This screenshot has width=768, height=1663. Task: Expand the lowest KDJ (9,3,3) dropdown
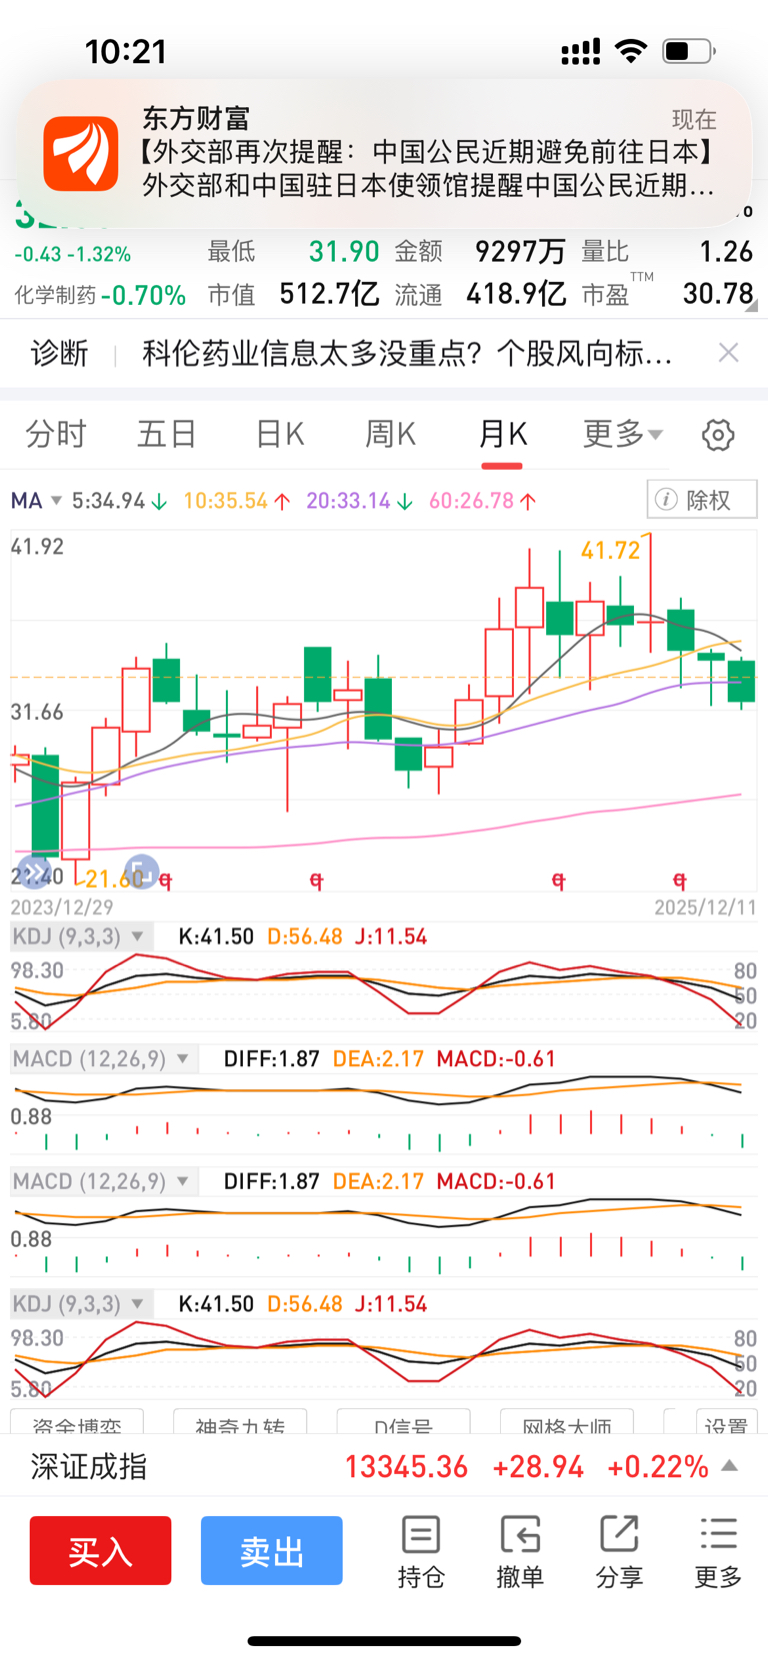[x=81, y=1304]
